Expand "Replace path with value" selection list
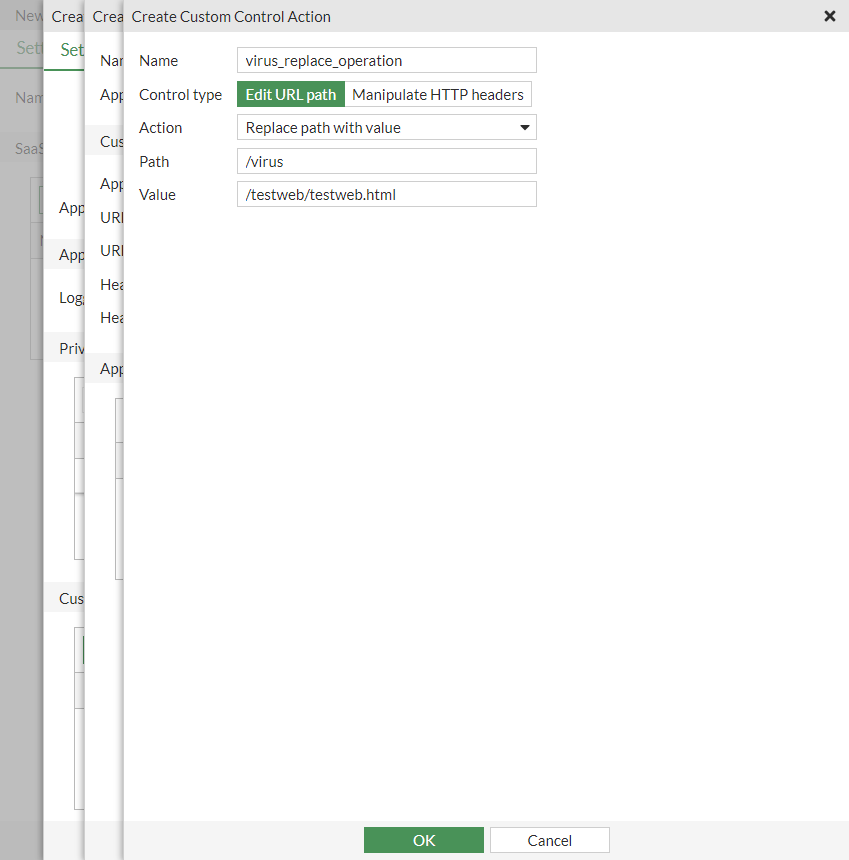 (386, 127)
